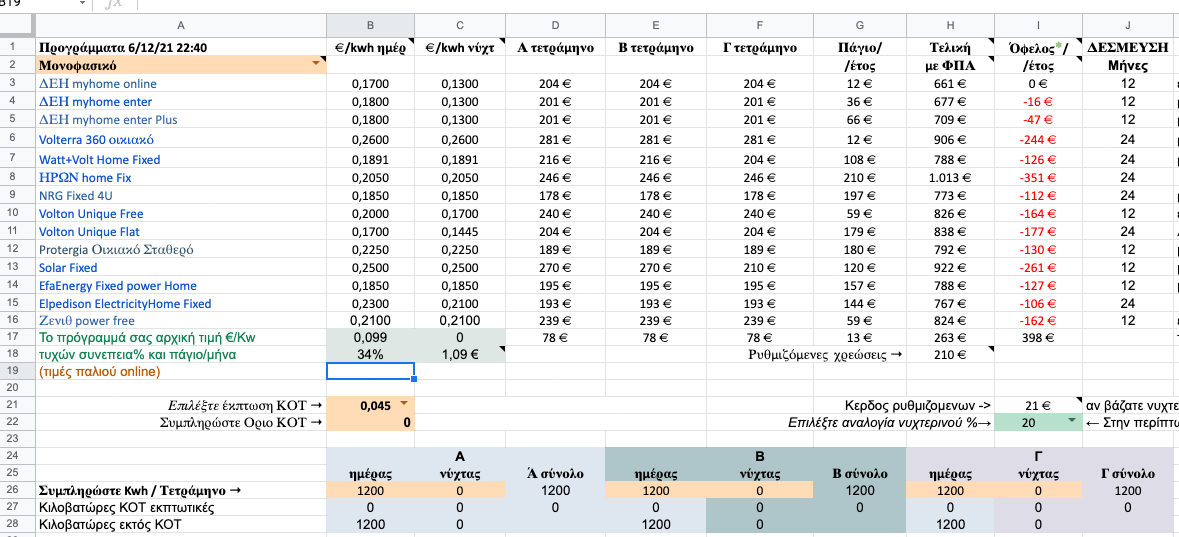Select the empty active cell B19
The height and width of the screenshot is (537, 1179).
point(371,371)
